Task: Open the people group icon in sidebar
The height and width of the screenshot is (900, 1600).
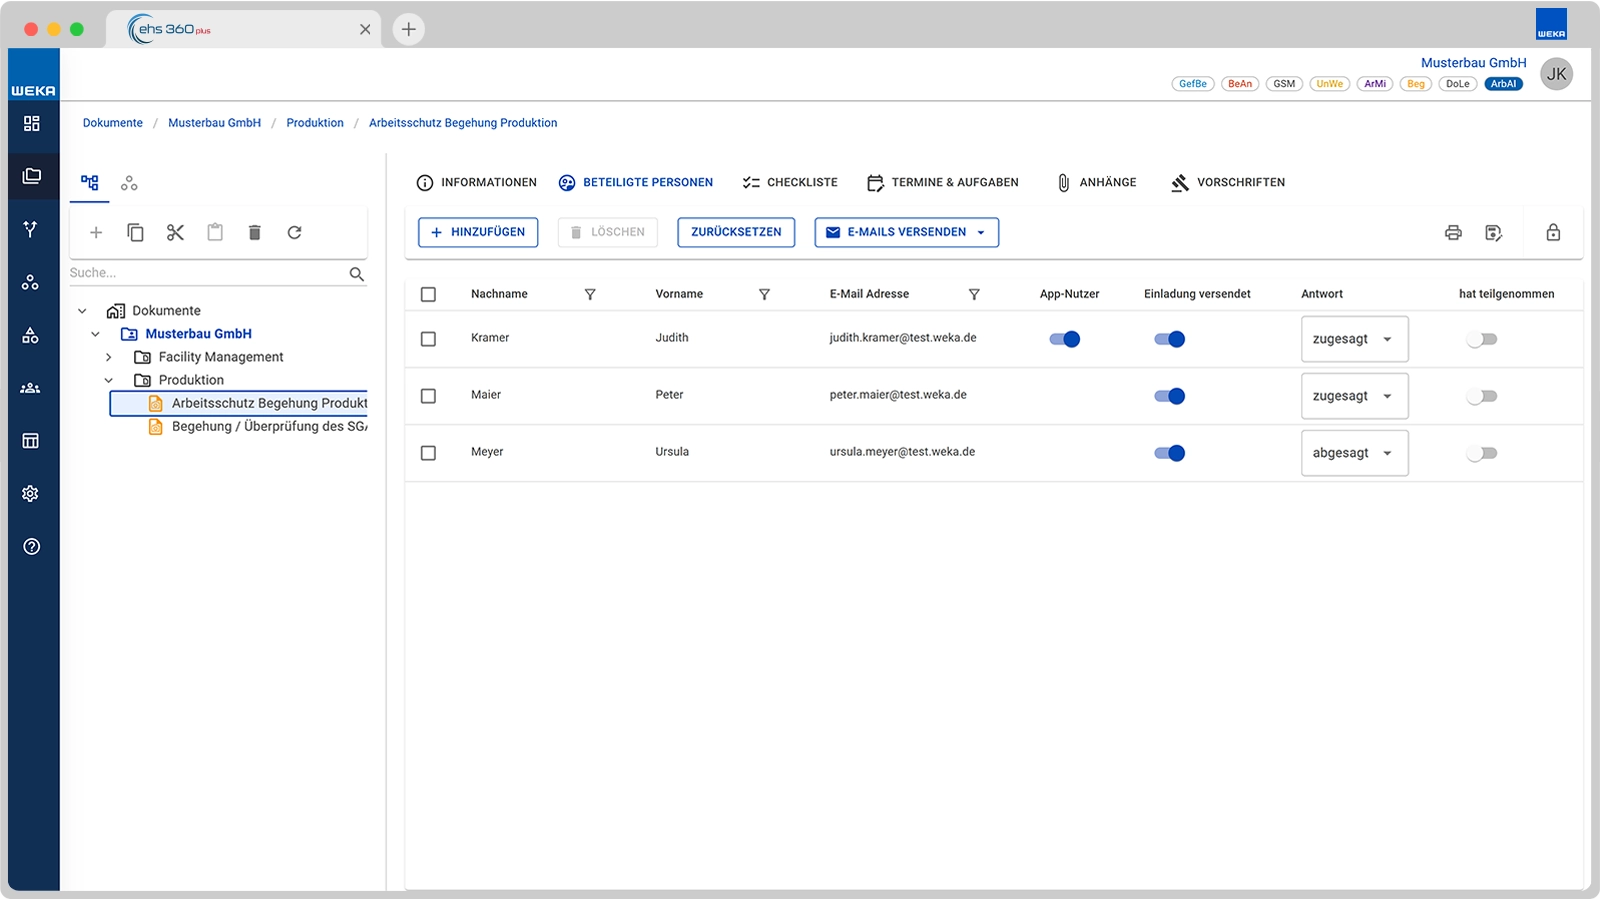Action: [31, 388]
